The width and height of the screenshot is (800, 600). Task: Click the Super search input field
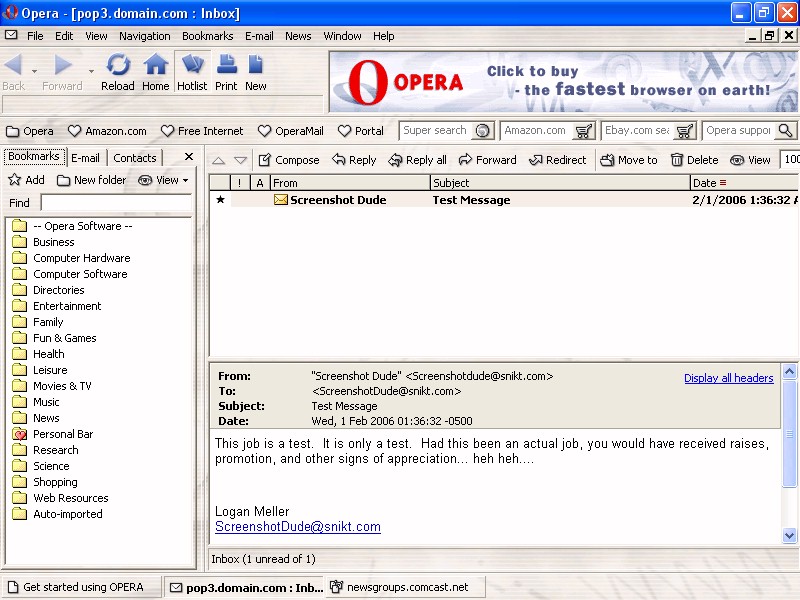pos(436,131)
